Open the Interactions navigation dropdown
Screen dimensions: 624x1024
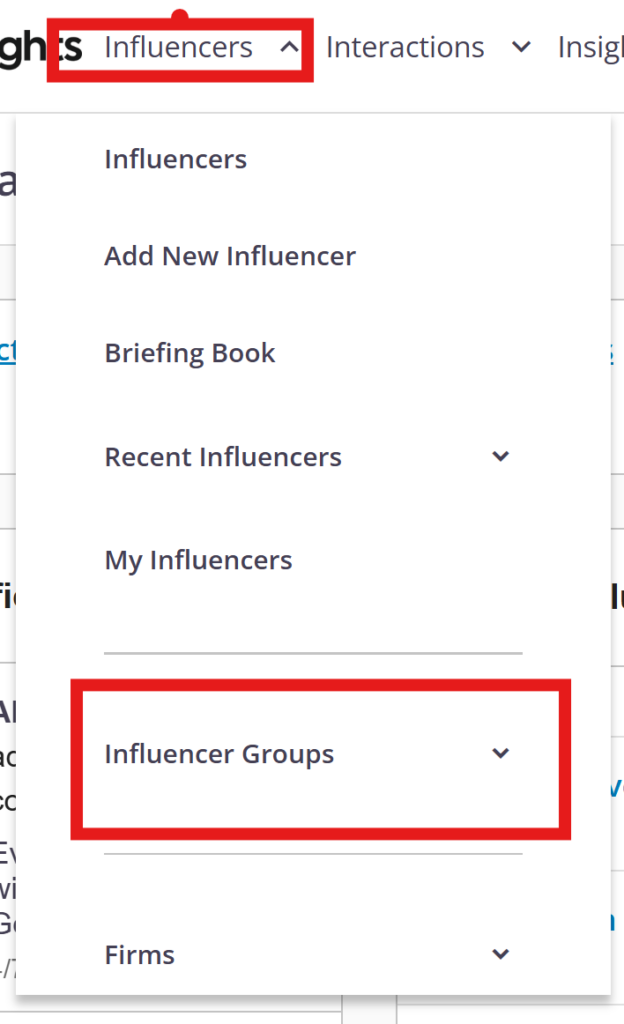(x=405, y=47)
